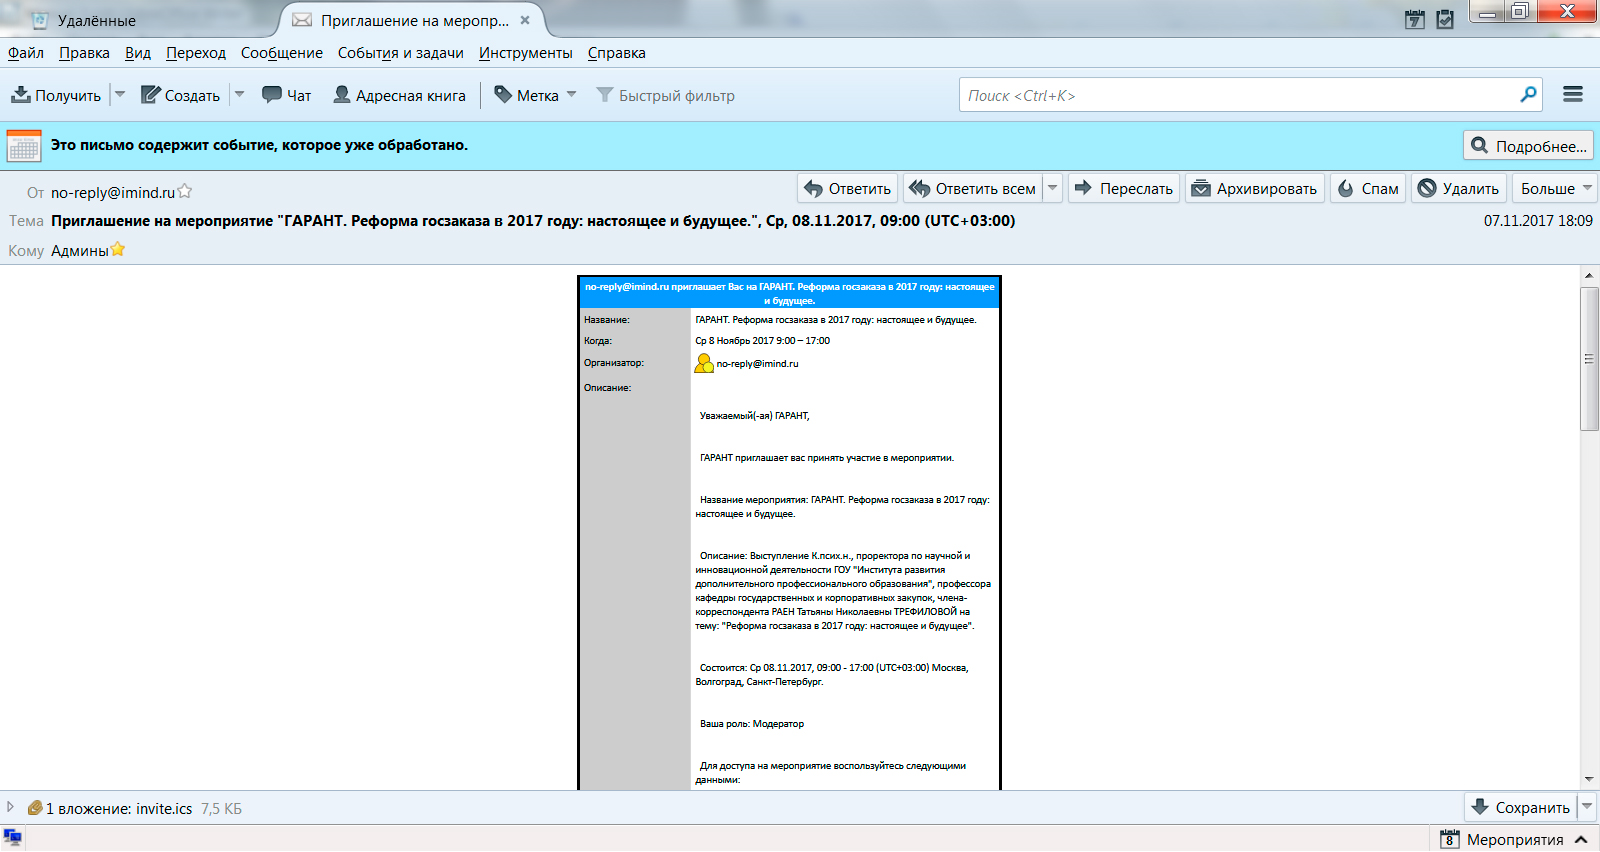The width and height of the screenshot is (1600, 852).
Task: Open the Сохранить dropdown arrow
Action: click(1587, 807)
